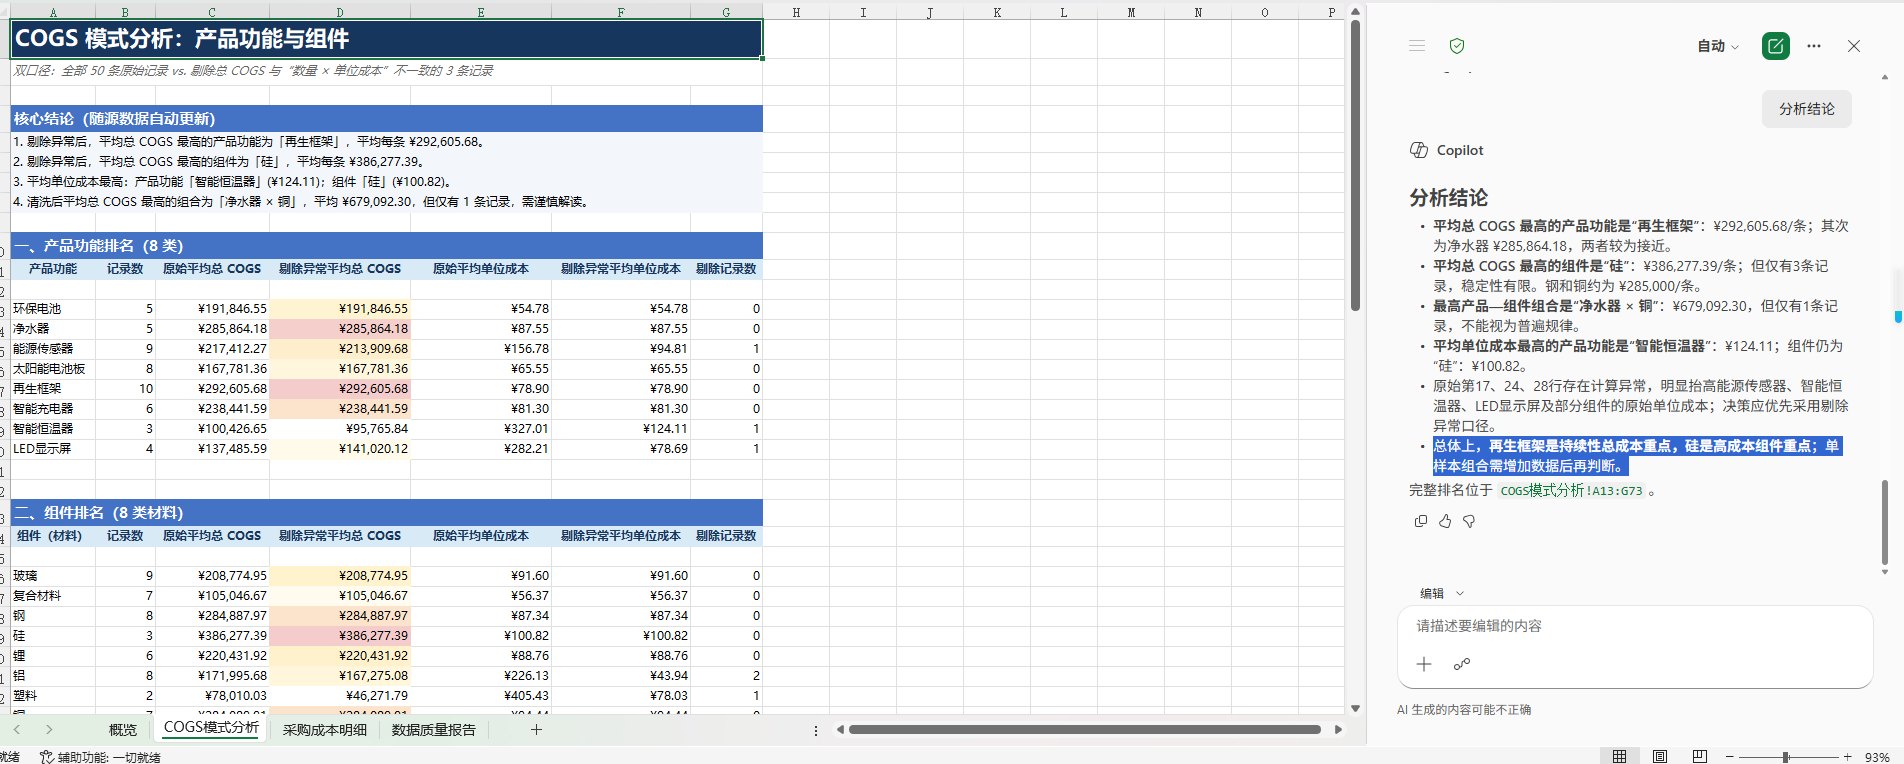This screenshot has height=764, width=1904.
Task: Click ¥141,020.12 cell in LED显示屏 row
Action: (340, 449)
